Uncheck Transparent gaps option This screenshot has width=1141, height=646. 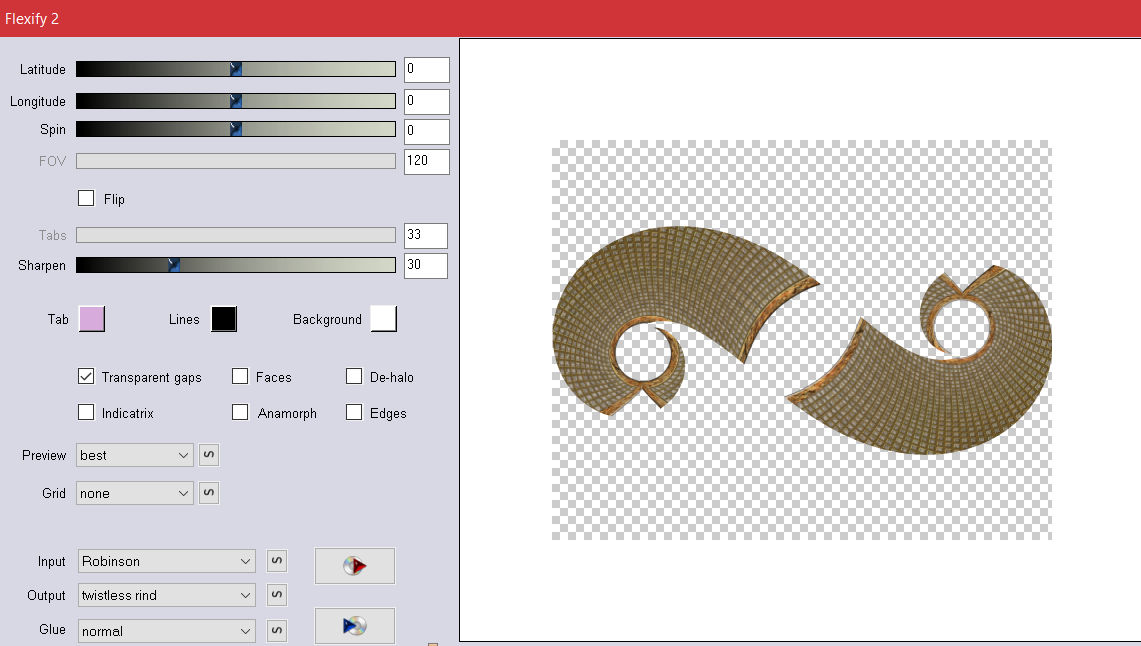[x=86, y=377]
